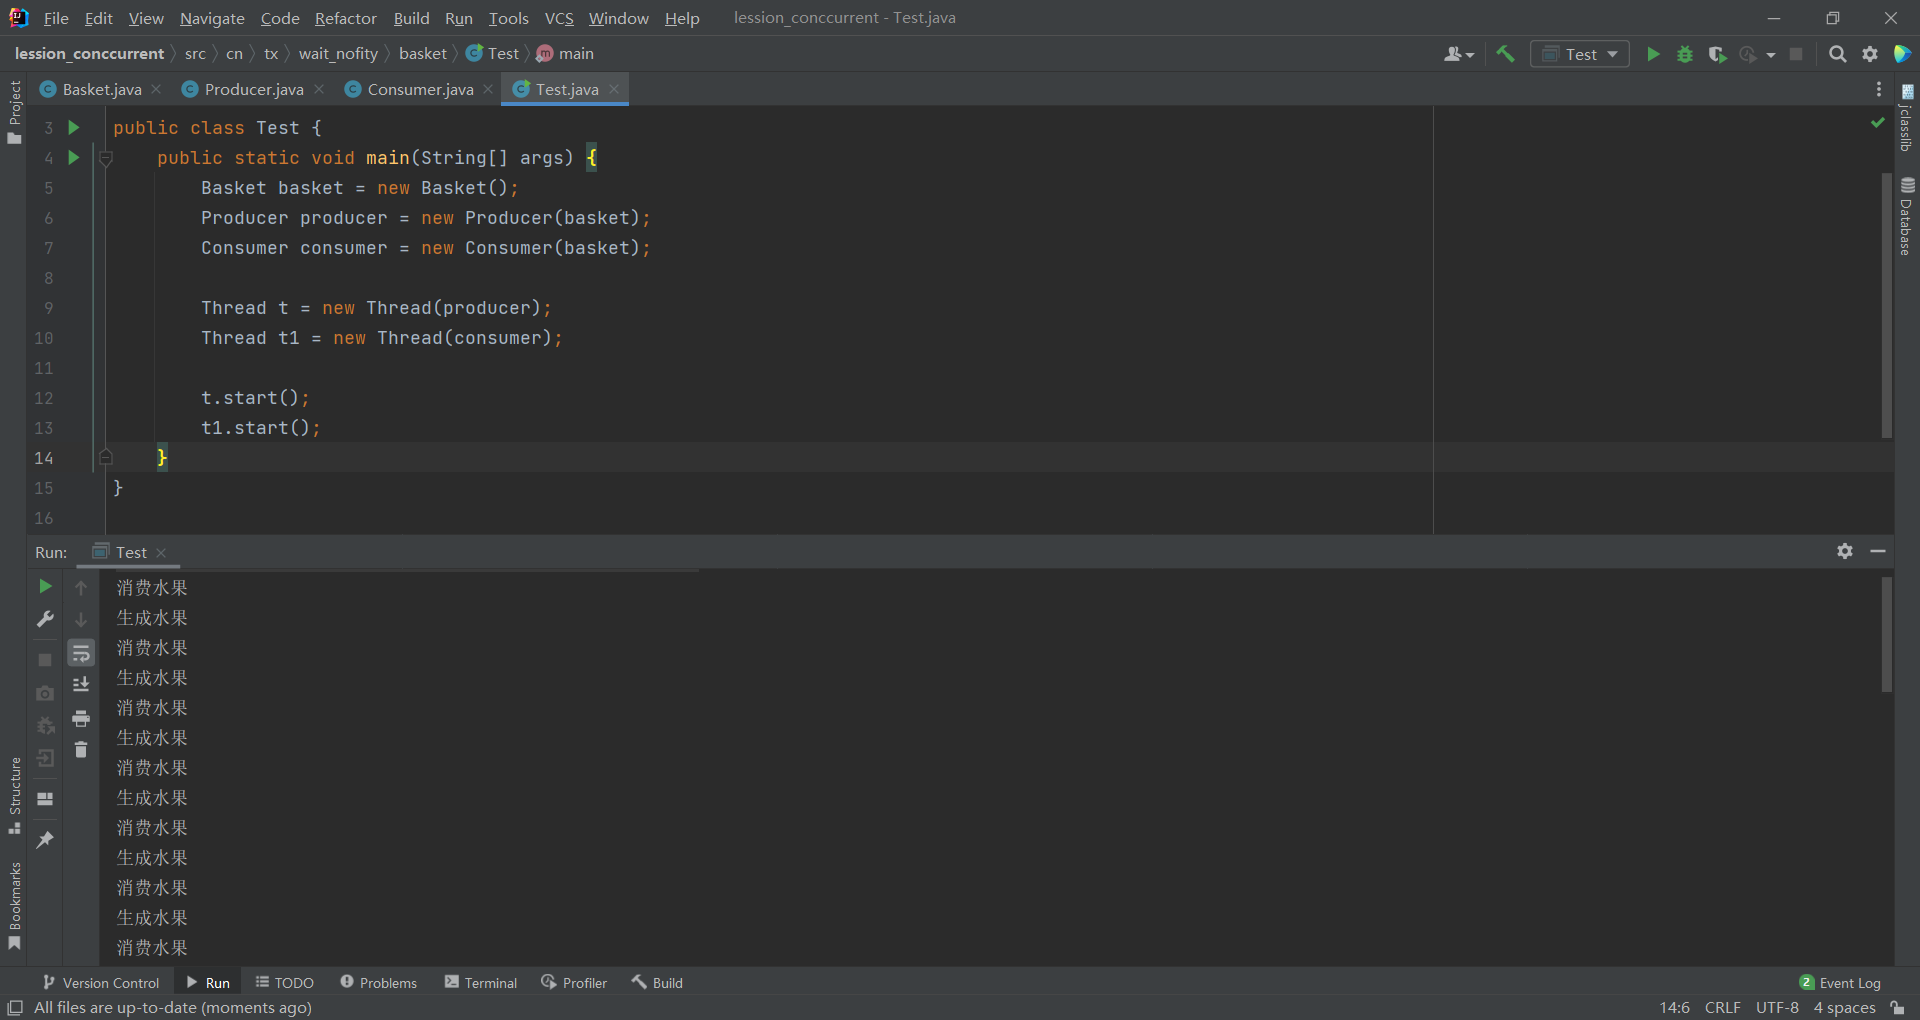Click the Exit icon in Run panel
The width and height of the screenshot is (1920, 1020).
tap(45, 758)
